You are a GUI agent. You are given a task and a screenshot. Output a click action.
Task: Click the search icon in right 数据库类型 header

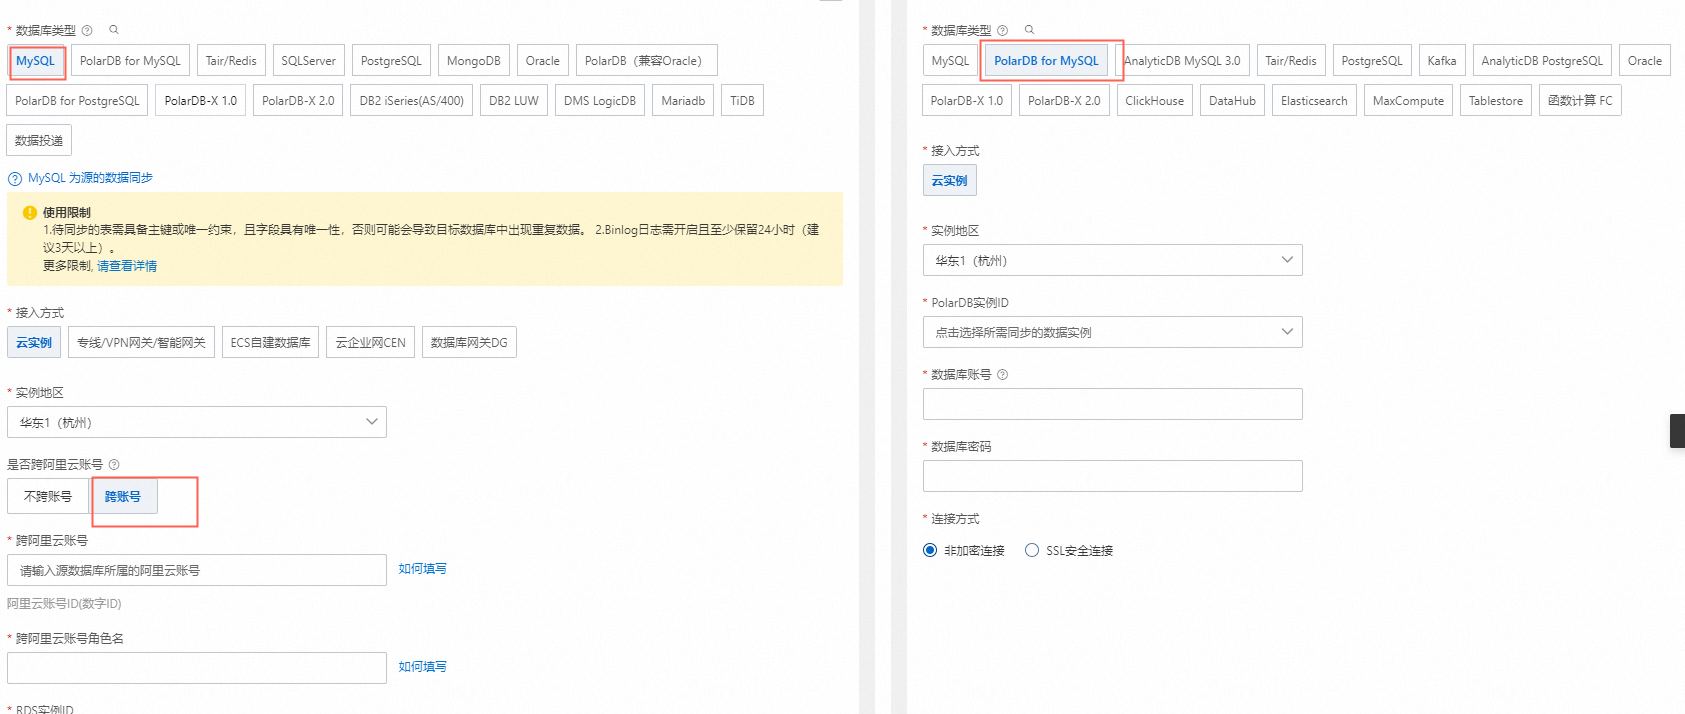(x=1030, y=30)
